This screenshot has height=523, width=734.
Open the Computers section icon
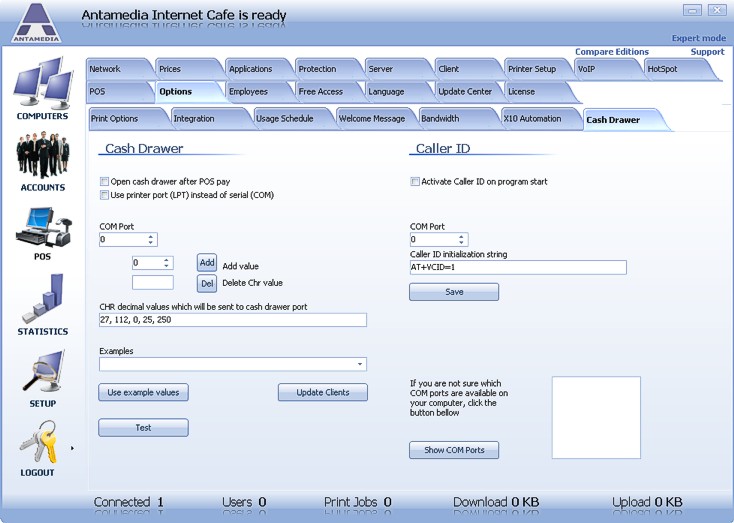[43, 82]
